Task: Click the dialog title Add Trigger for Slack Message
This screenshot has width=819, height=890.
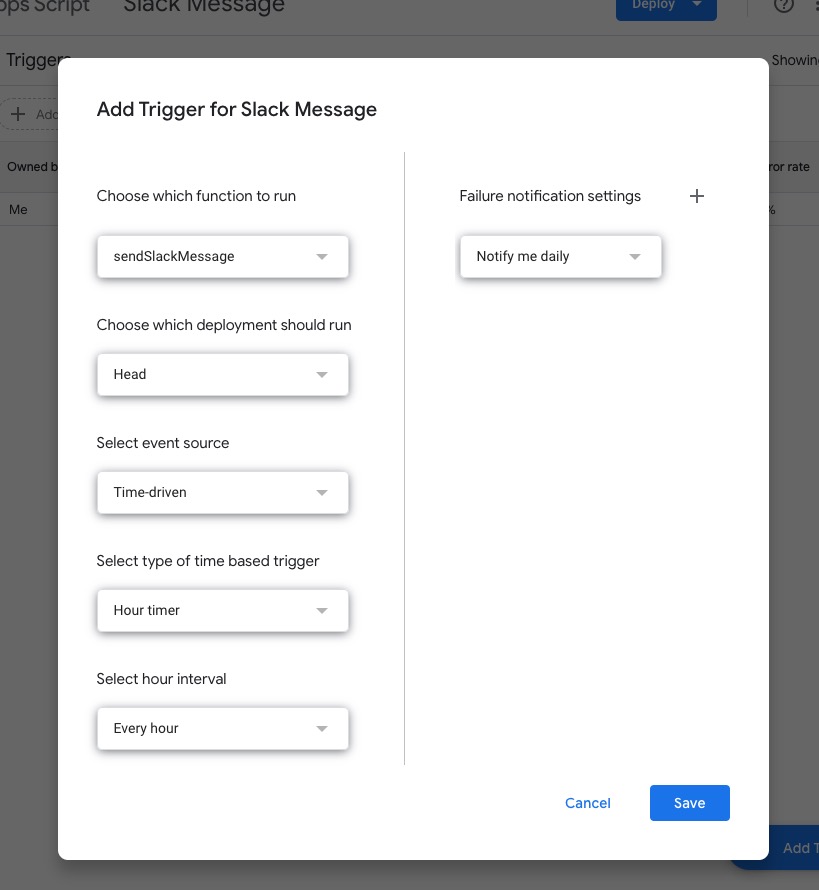Action: tap(237, 109)
